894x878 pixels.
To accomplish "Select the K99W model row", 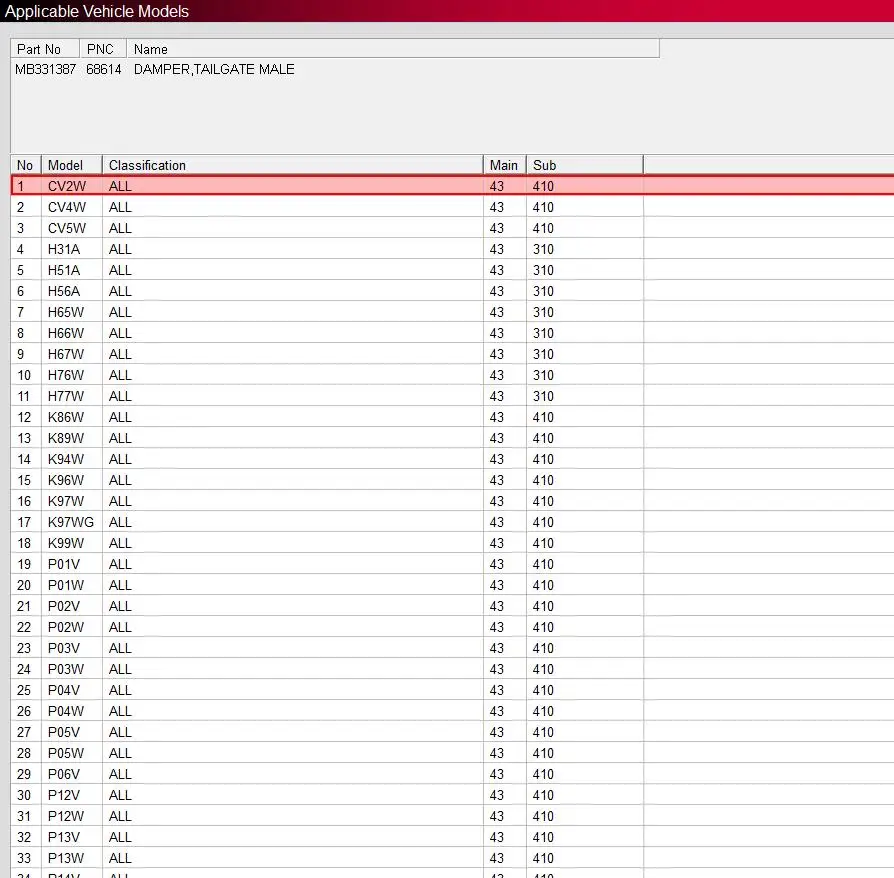I will [x=453, y=543].
